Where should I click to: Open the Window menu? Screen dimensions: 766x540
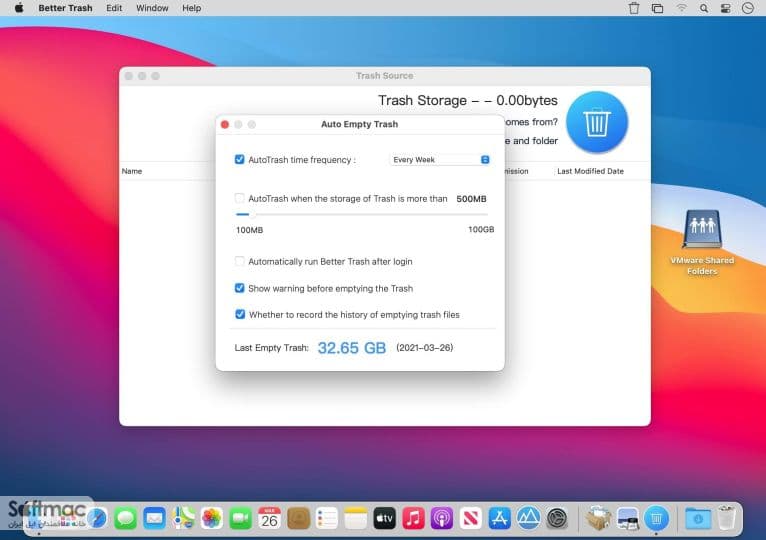(152, 8)
